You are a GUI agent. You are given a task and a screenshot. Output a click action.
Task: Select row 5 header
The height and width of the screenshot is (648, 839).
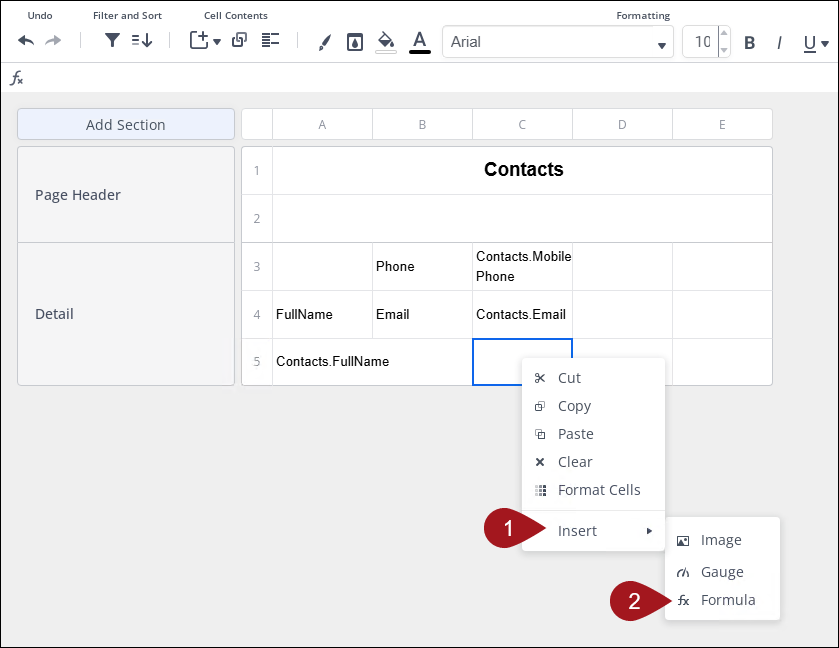click(257, 362)
